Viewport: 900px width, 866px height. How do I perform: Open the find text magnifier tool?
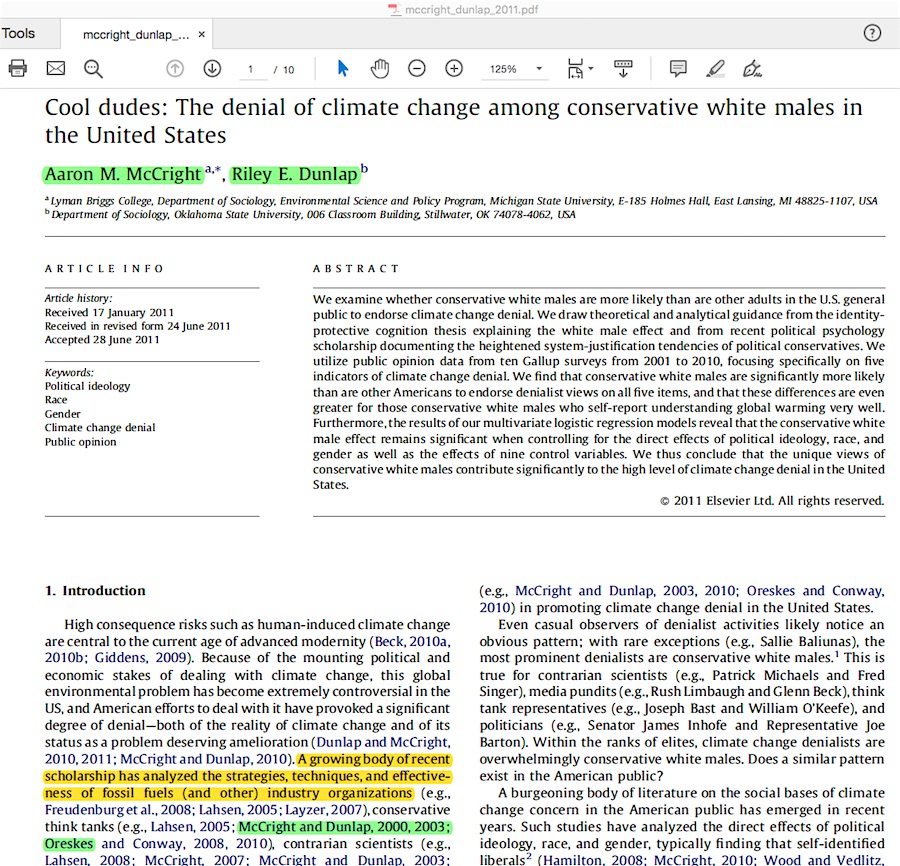pyautogui.click(x=93, y=69)
